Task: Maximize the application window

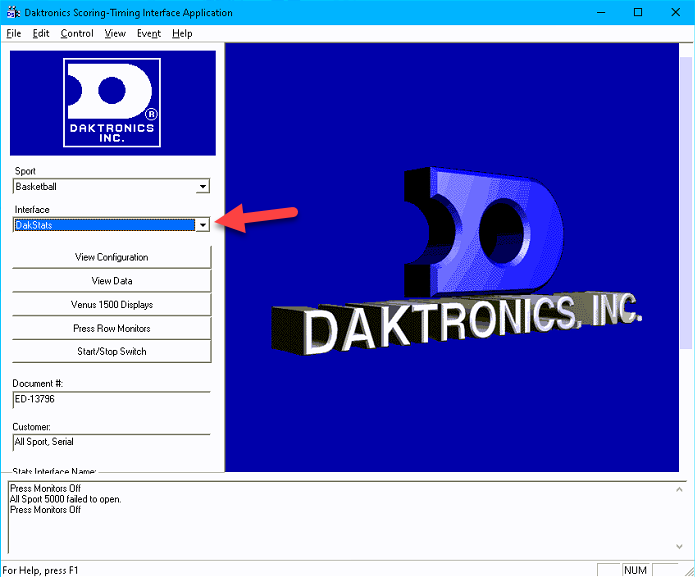Action: tap(637, 13)
